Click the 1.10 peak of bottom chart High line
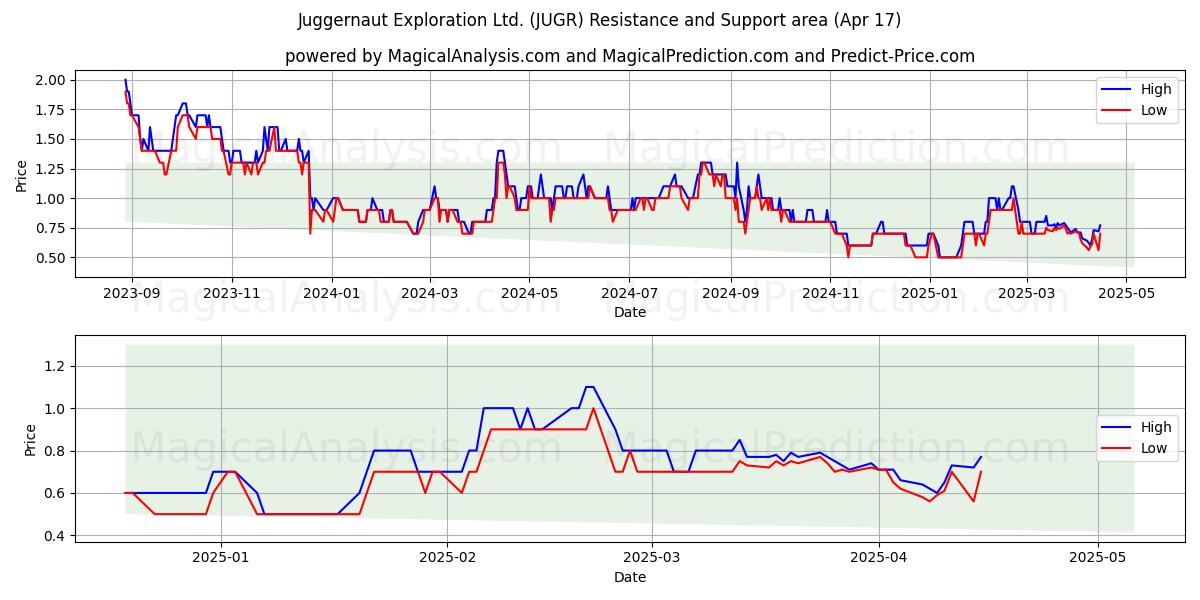Image resolution: width=1200 pixels, height=600 pixels. tap(589, 387)
